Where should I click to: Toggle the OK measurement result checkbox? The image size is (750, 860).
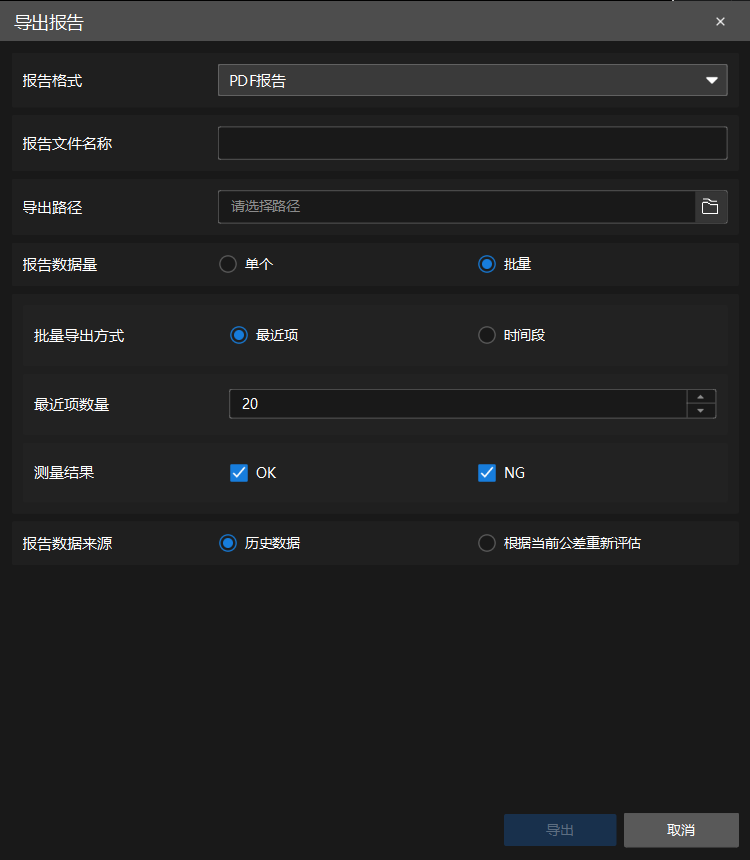click(239, 473)
